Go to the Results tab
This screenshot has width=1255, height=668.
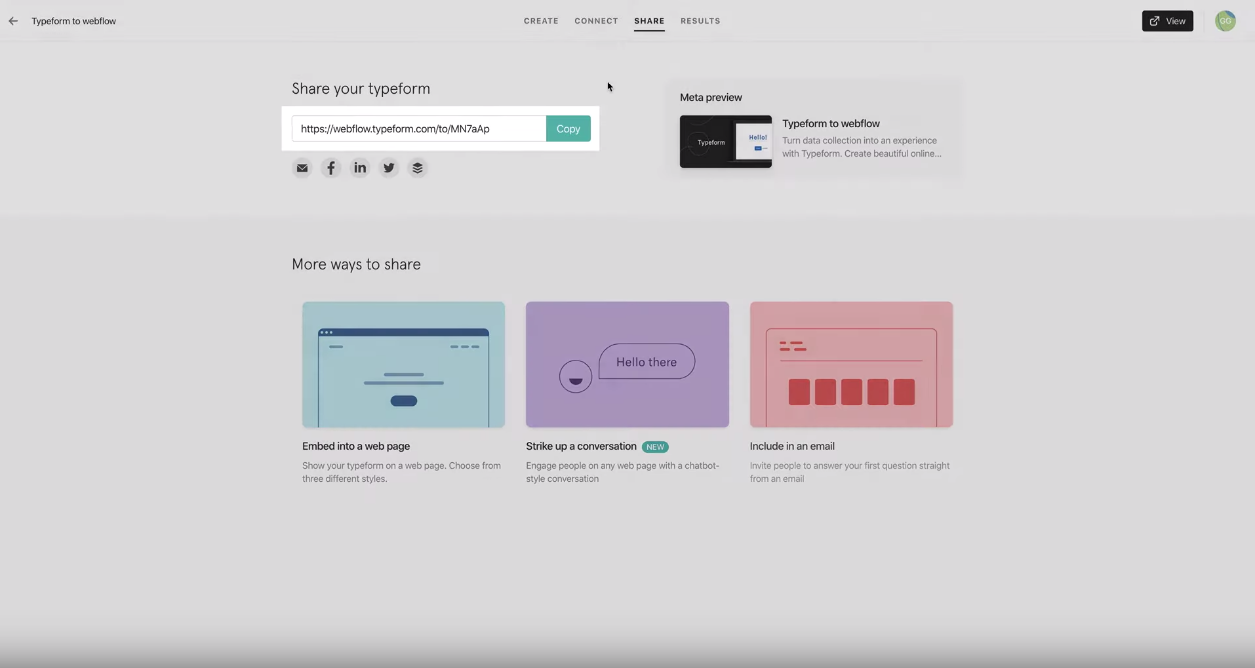700,21
